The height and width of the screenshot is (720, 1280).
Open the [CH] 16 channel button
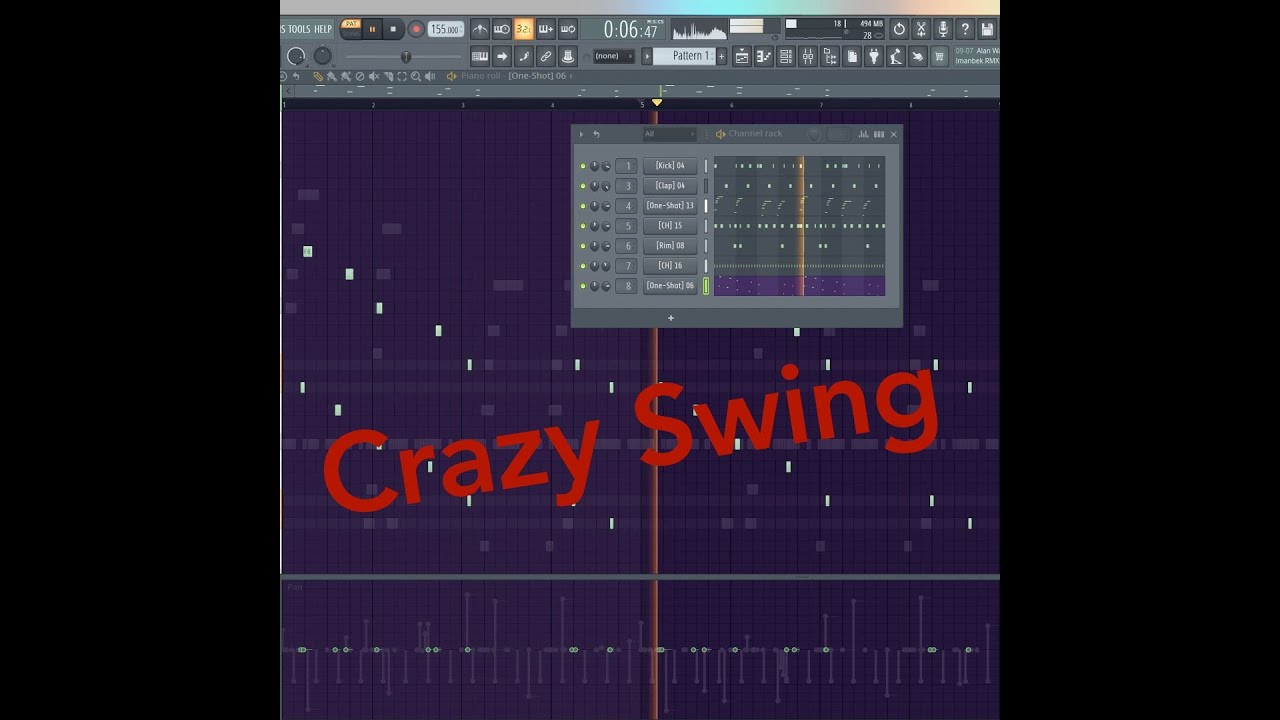coord(670,266)
